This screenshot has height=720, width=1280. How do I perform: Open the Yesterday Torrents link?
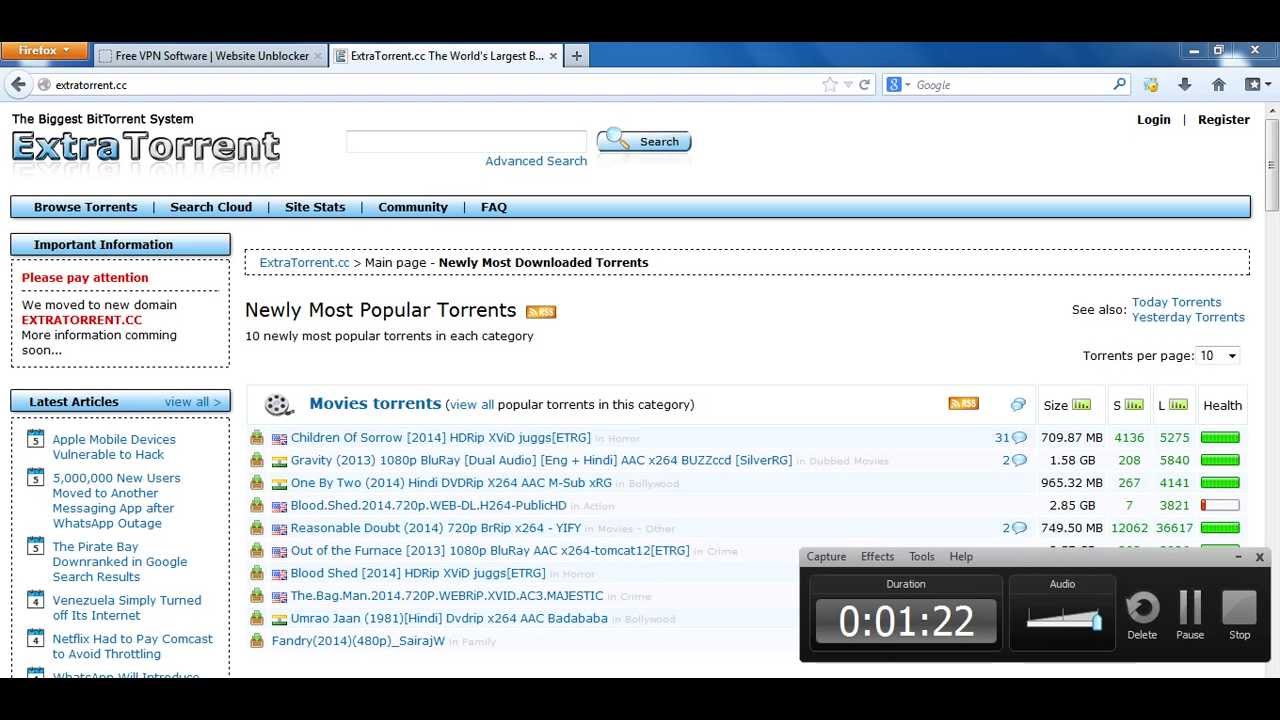1188,317
